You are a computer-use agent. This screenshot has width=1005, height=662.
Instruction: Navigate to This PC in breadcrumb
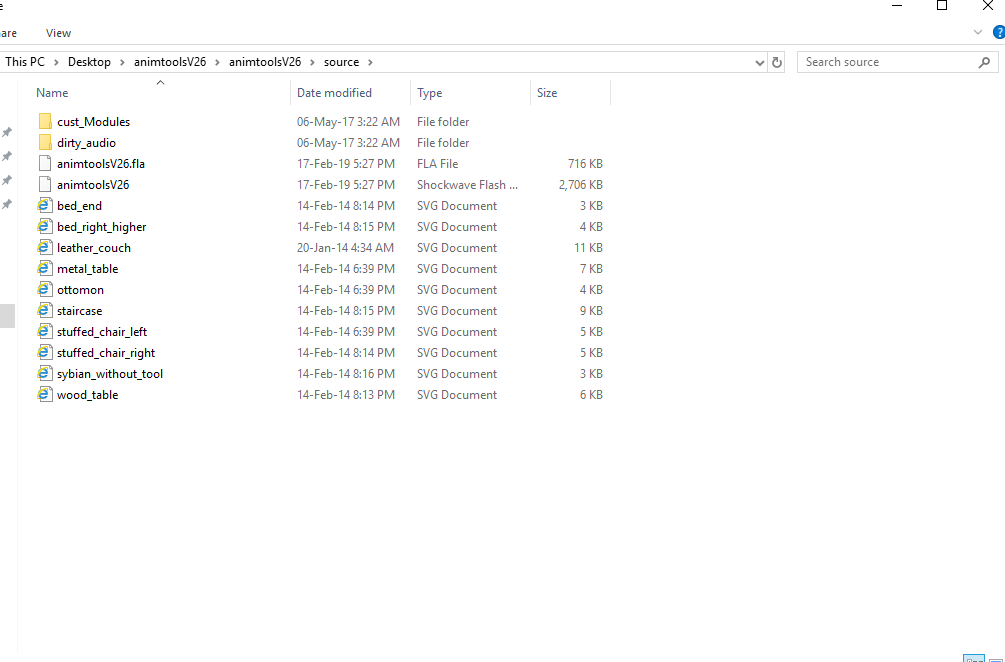[x=25, y=62]
